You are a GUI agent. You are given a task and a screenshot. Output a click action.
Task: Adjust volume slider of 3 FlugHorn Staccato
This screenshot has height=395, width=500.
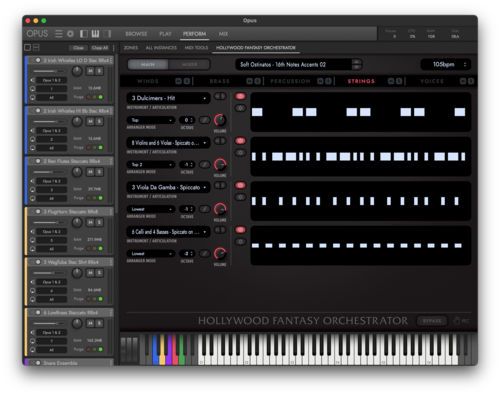coord(49,222)
